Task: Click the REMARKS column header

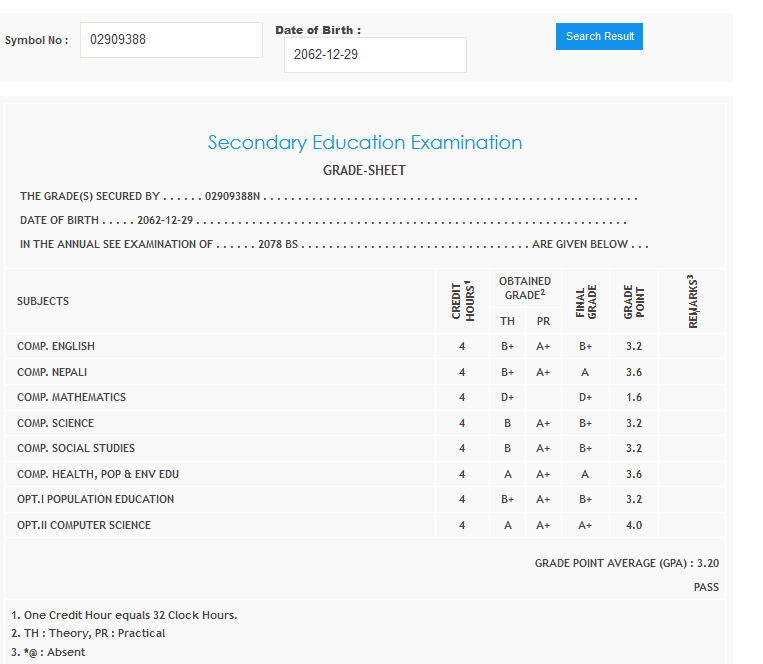Action: tap(692, 300)
